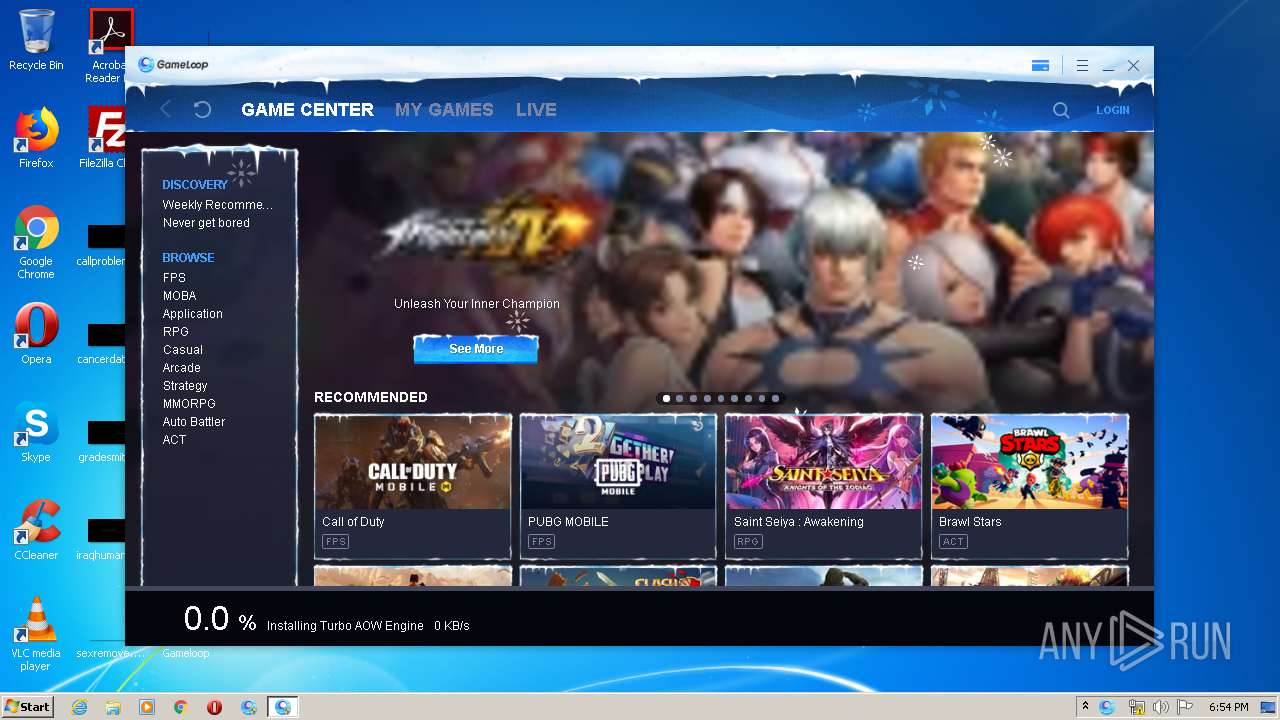Open the Call of Duty Mobile thumbnail
Screen dimensions: 1280x720
click(413, 462)
